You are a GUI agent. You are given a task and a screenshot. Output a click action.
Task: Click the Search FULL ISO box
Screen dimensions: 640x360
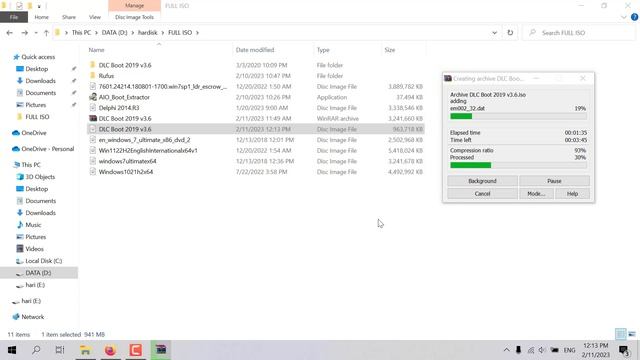point(580,33)
